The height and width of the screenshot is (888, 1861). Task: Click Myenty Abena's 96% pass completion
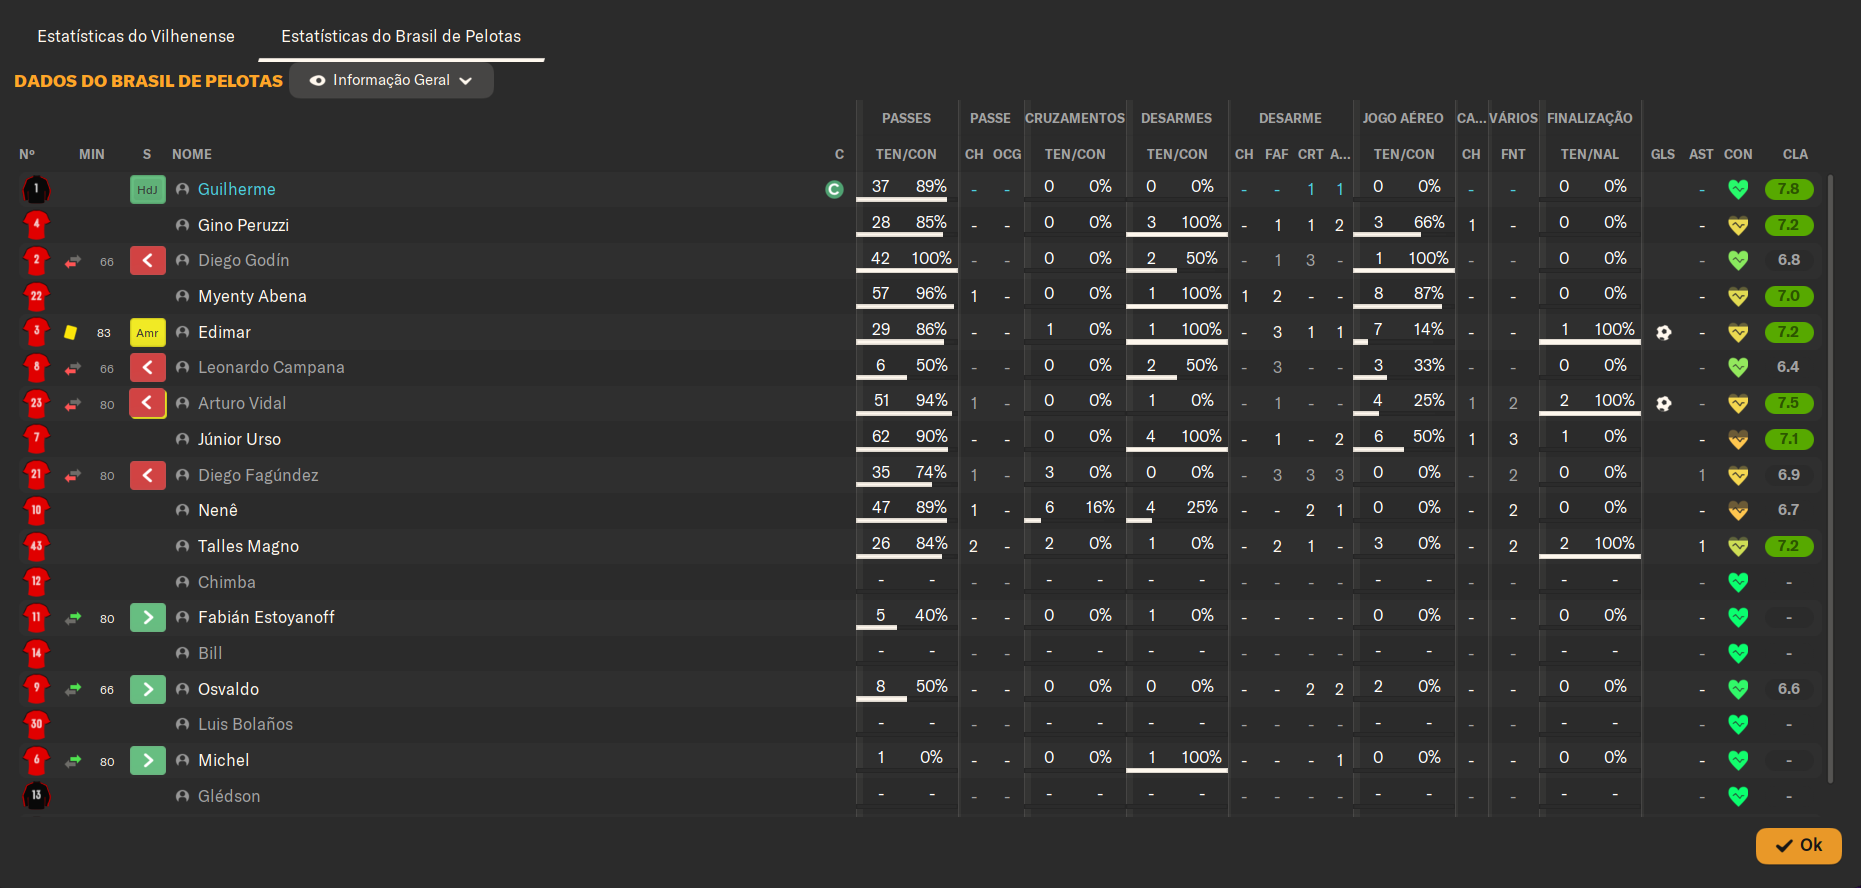click(x=931, y=293)
